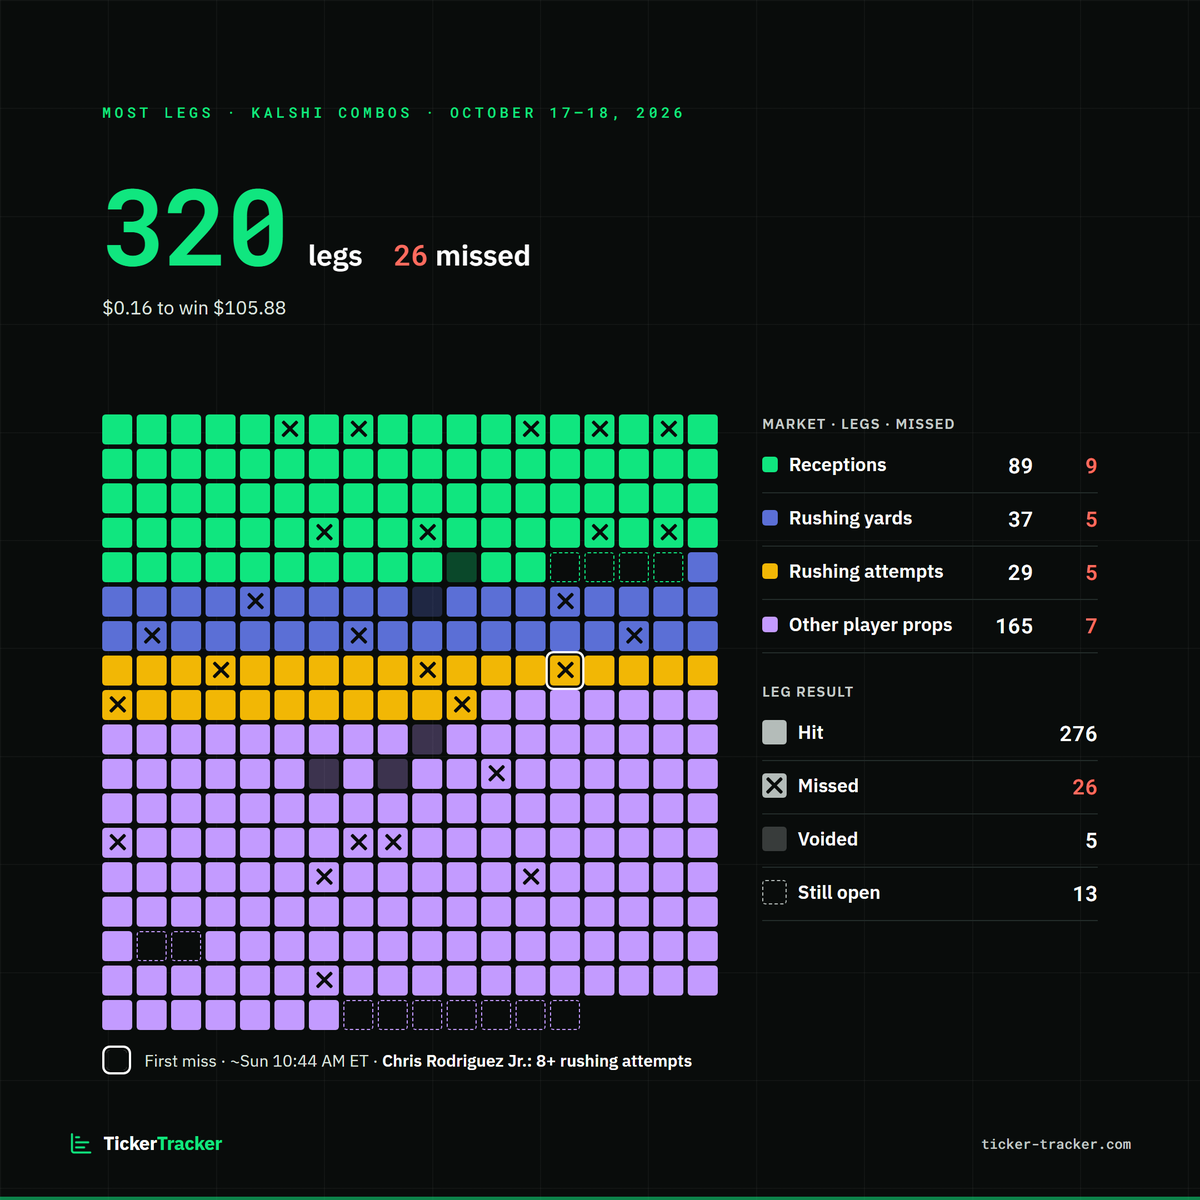Viewport: 1200px width, 1200px height.
Task: Select the 'Rushing yards' legend label
Action: pos(850,518)
